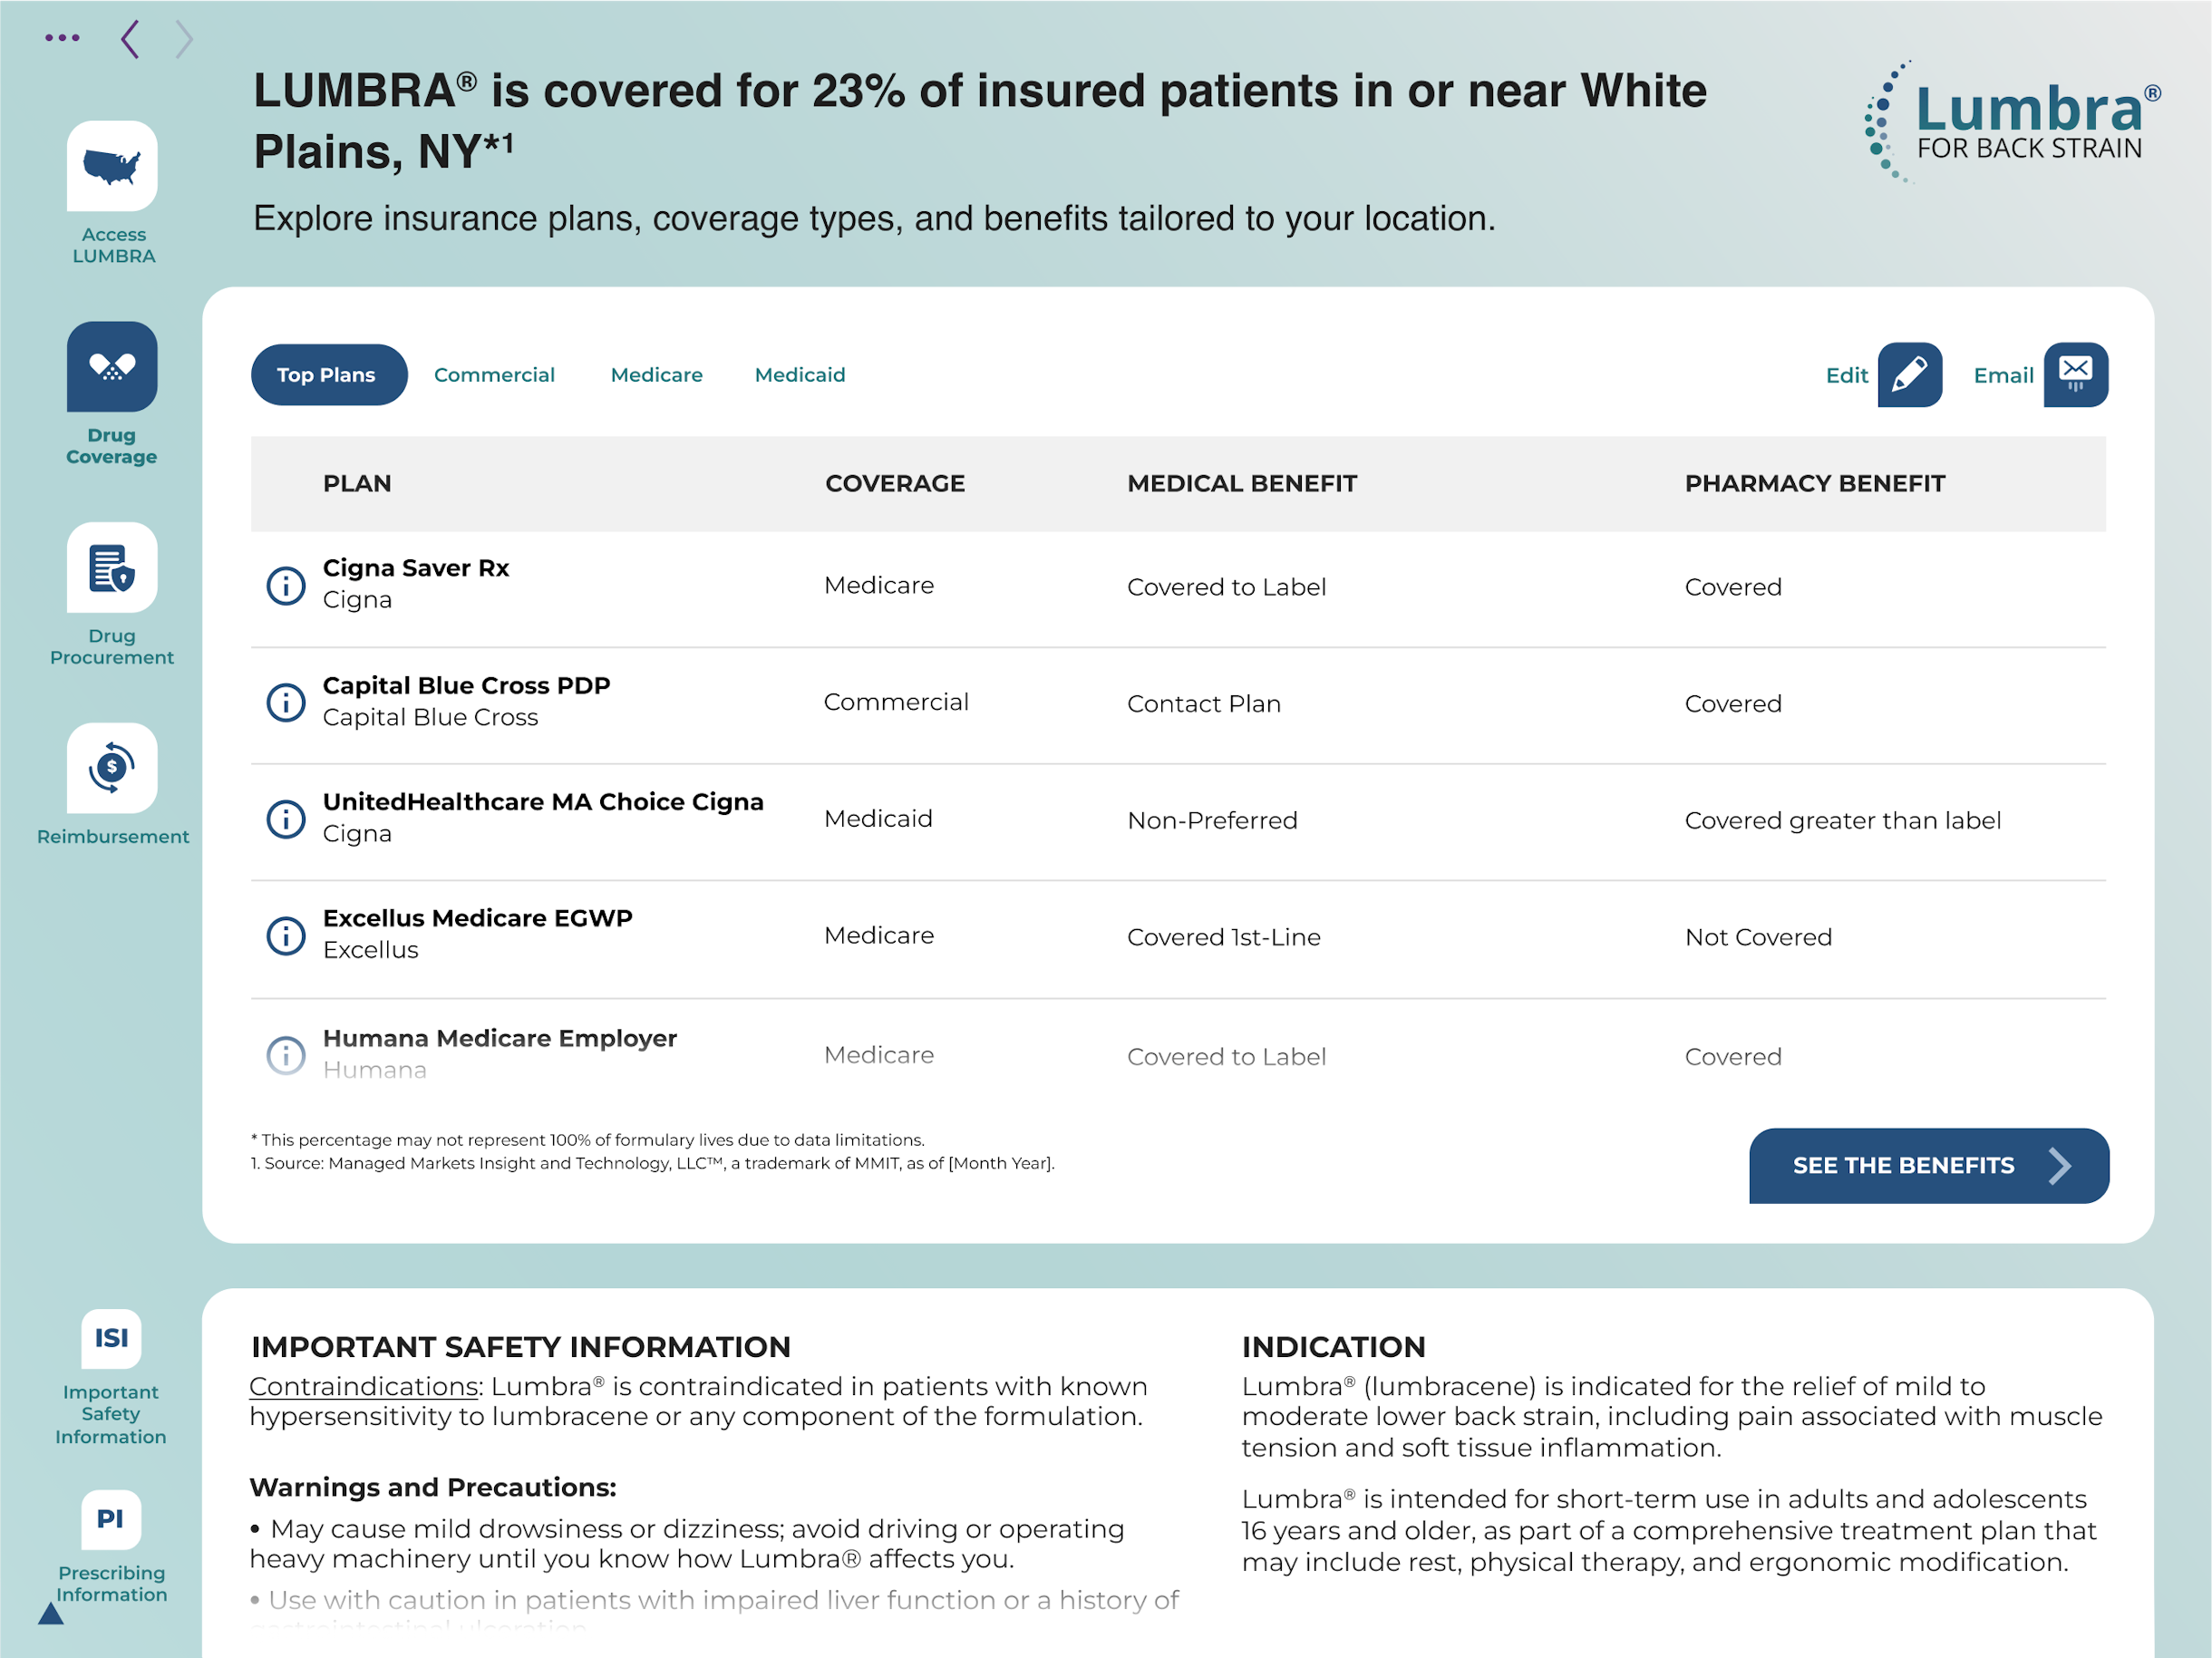
Task: Click the Edit pencil icon
Action: [x=1910, y=375]
